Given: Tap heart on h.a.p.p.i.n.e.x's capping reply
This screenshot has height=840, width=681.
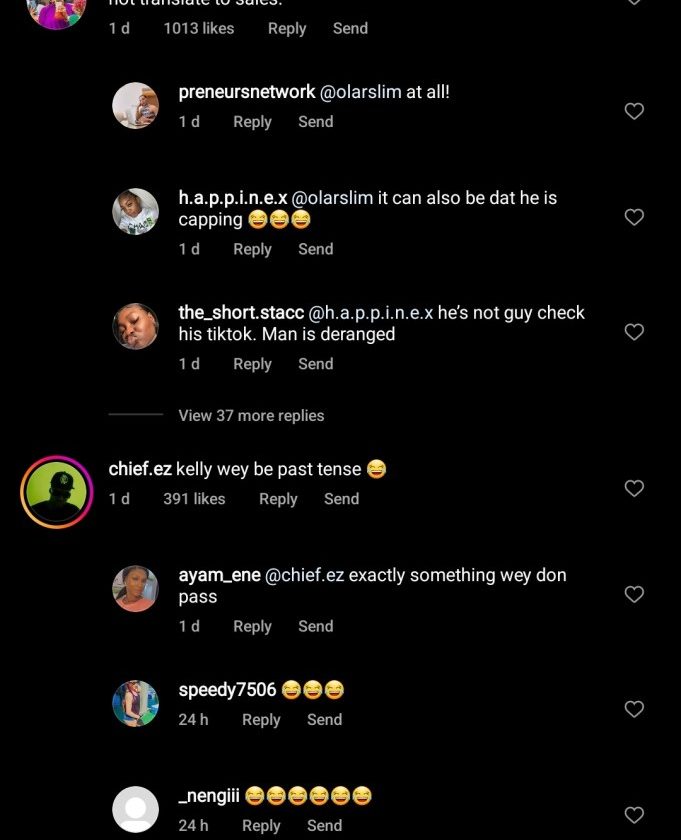Looking at the screenshot, I should (634, 217).
